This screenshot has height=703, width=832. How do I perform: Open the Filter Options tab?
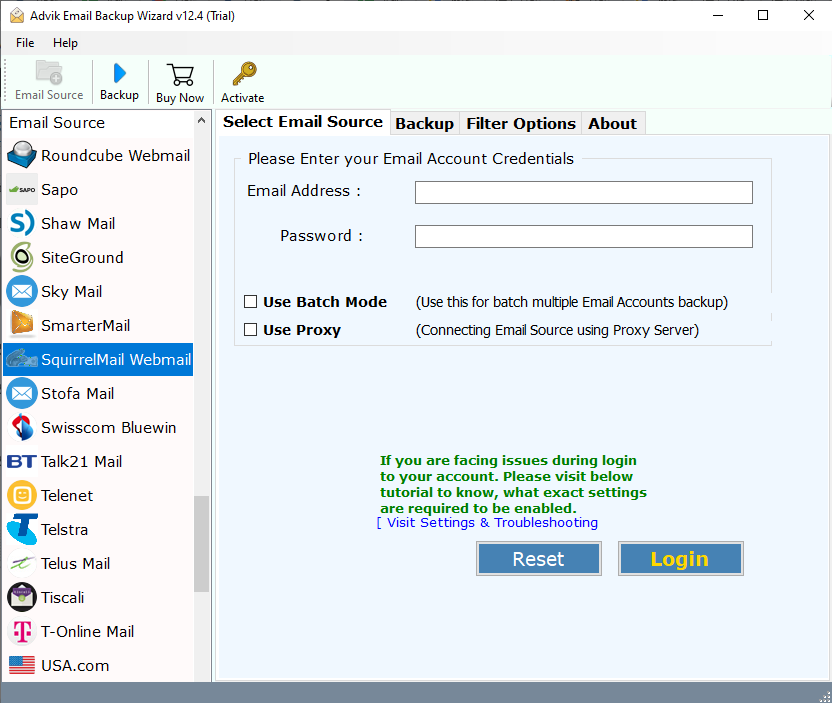(521, 124)
